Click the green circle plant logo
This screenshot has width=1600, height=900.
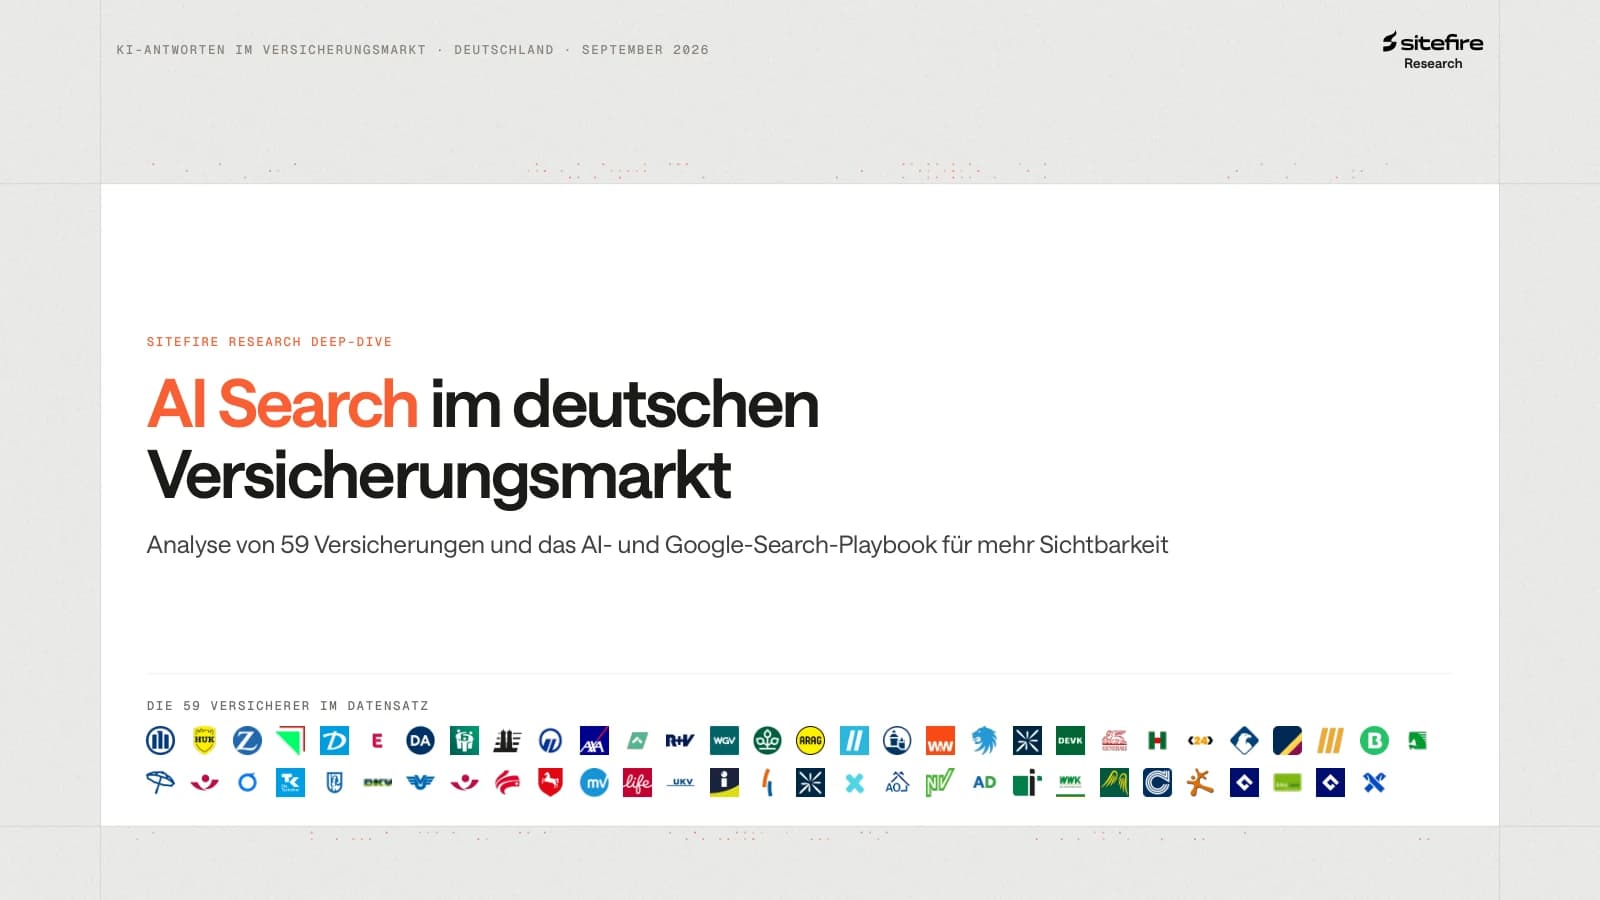point(767,740)
